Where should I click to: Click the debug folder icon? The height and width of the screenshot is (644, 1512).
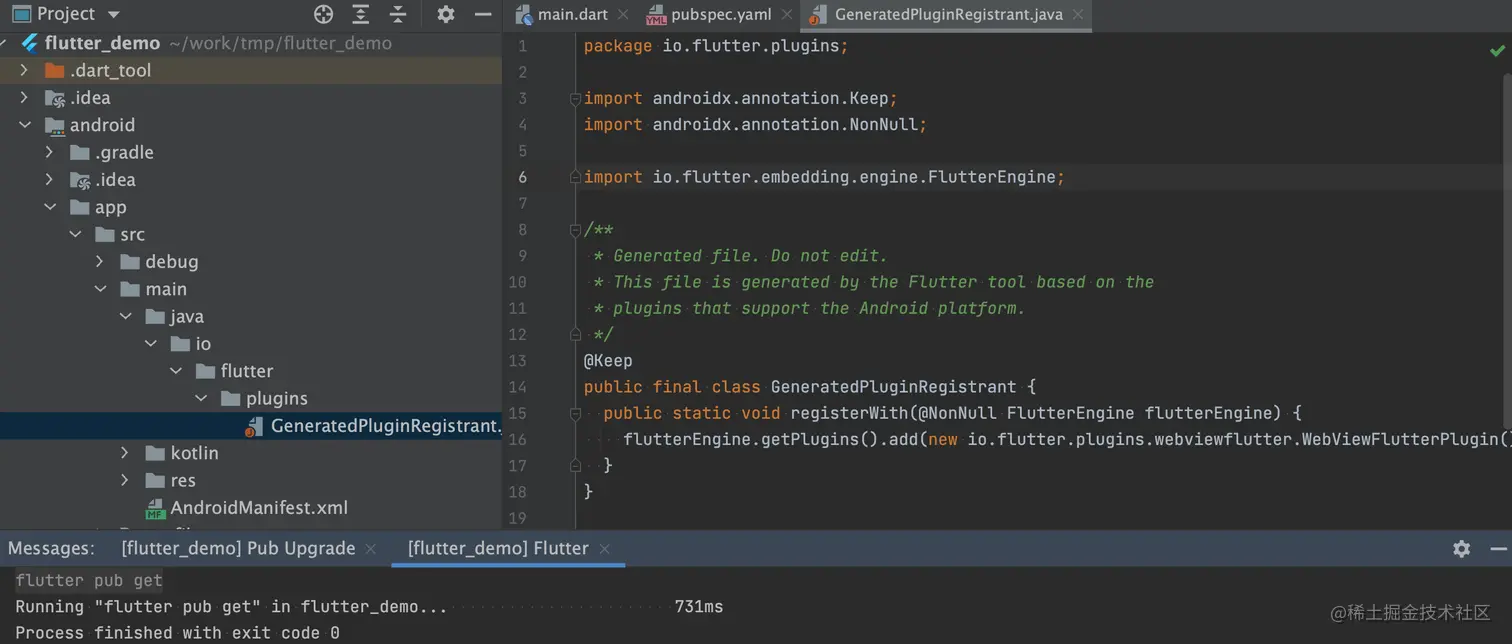coord(130,261)
